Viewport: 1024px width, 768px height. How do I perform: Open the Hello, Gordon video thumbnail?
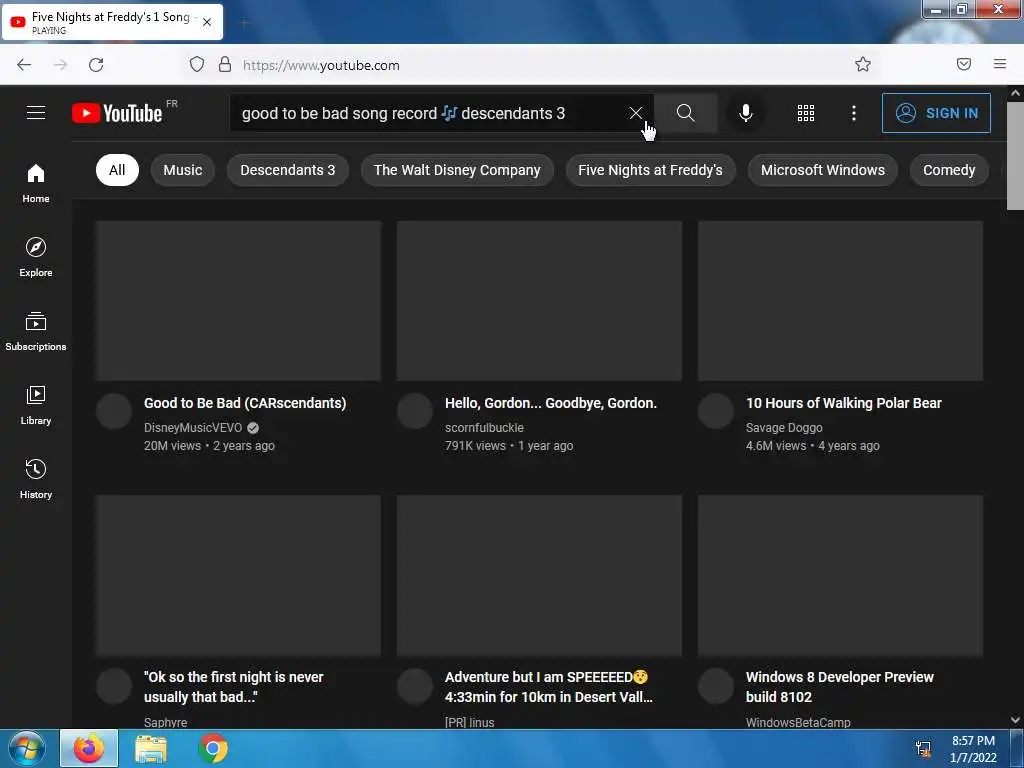tap(539, 300)
